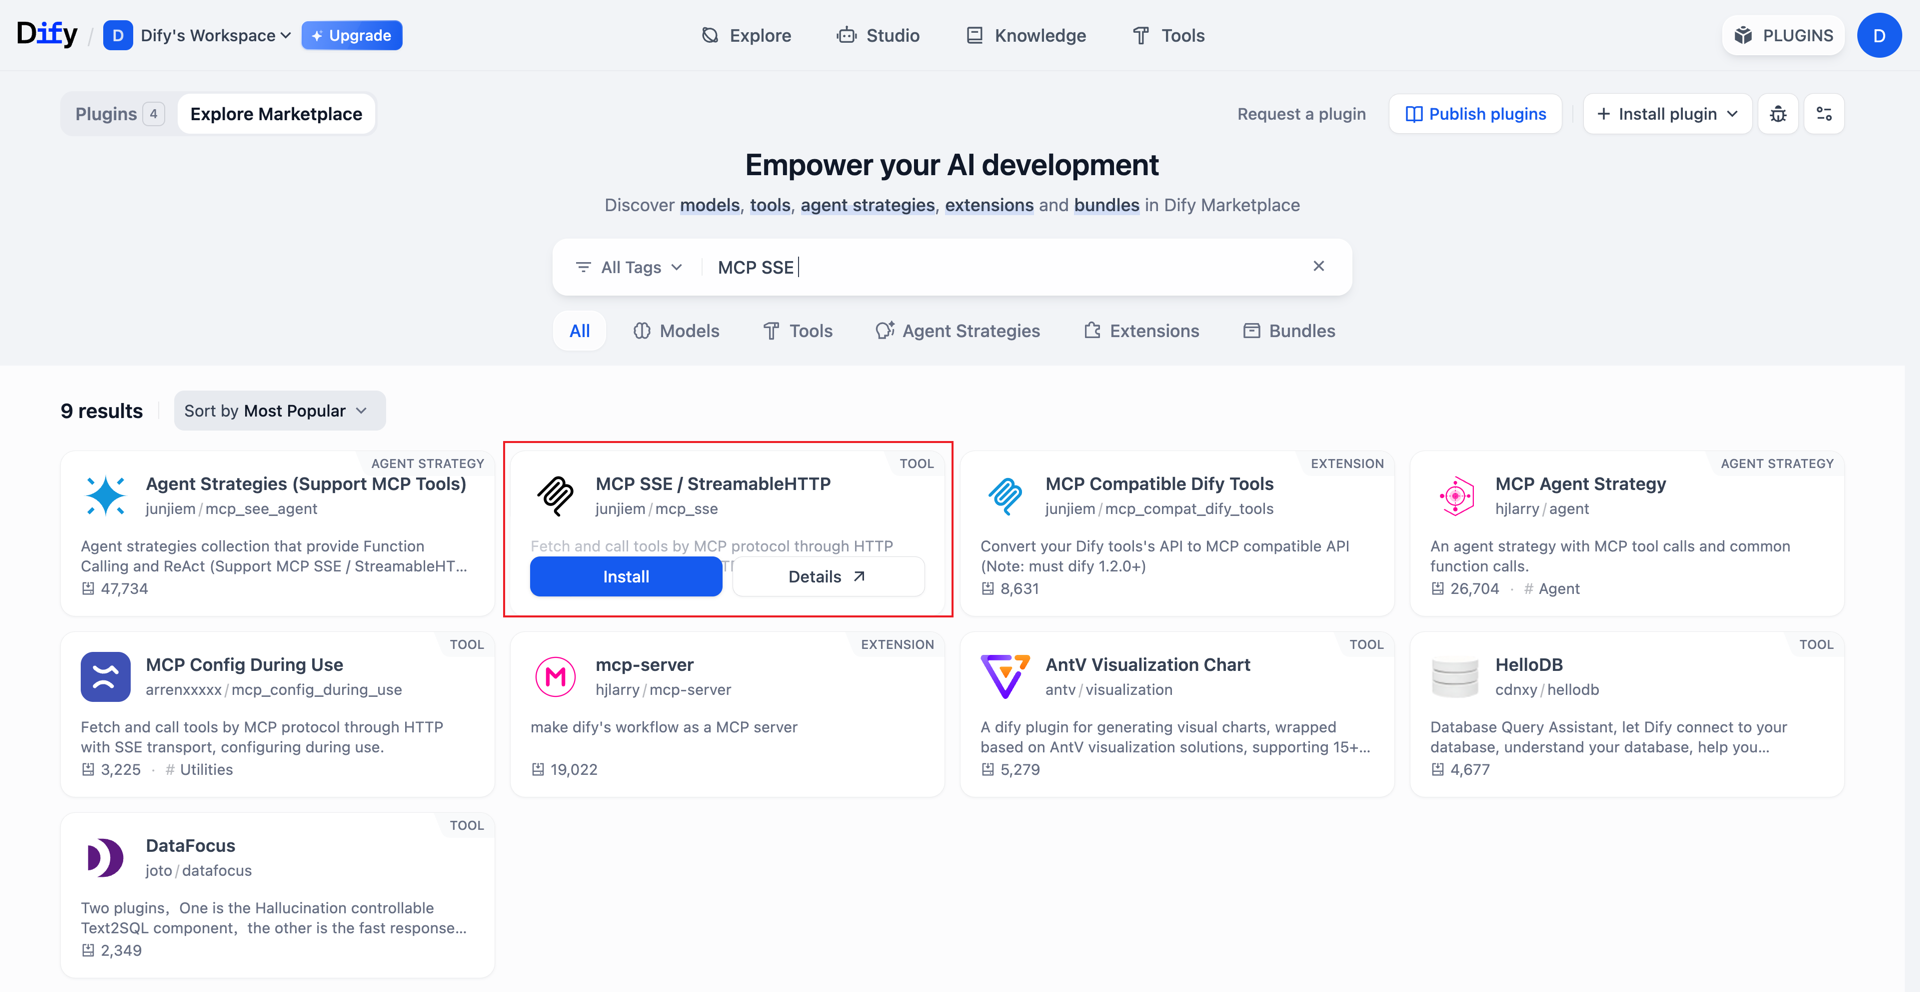Clear the marketplace search text
This screenshot has height=992, width=1920.
(x=1318, y=266)
